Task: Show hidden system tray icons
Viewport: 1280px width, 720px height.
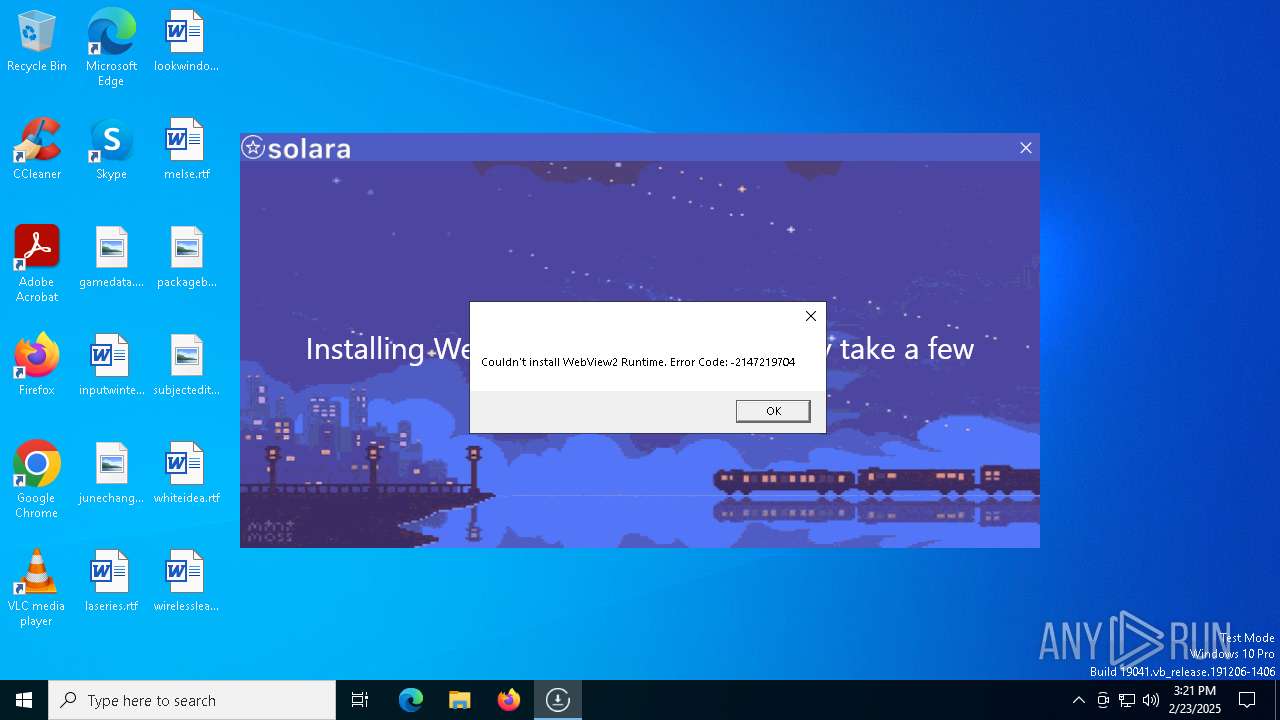Action: 1078,700
